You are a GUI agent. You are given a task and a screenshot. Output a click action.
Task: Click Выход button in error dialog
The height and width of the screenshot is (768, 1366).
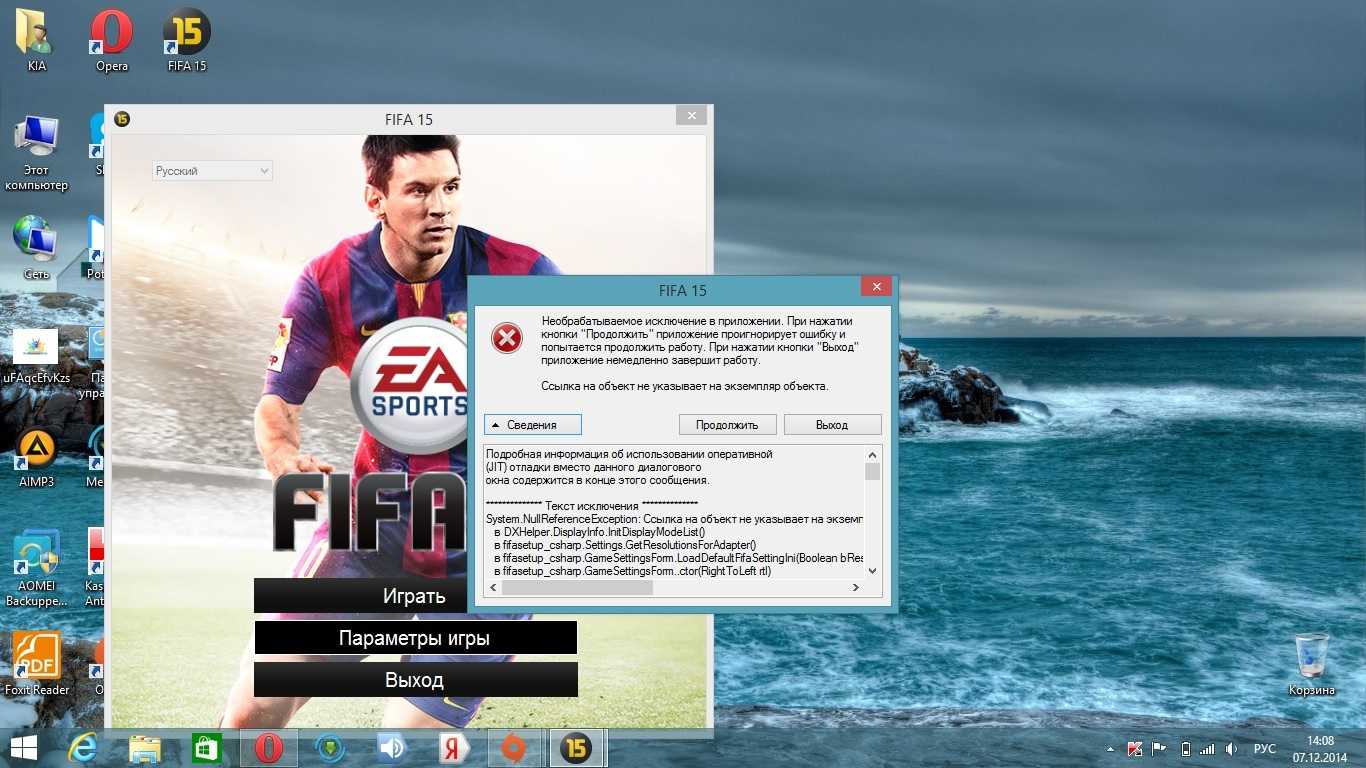point(832,425)
